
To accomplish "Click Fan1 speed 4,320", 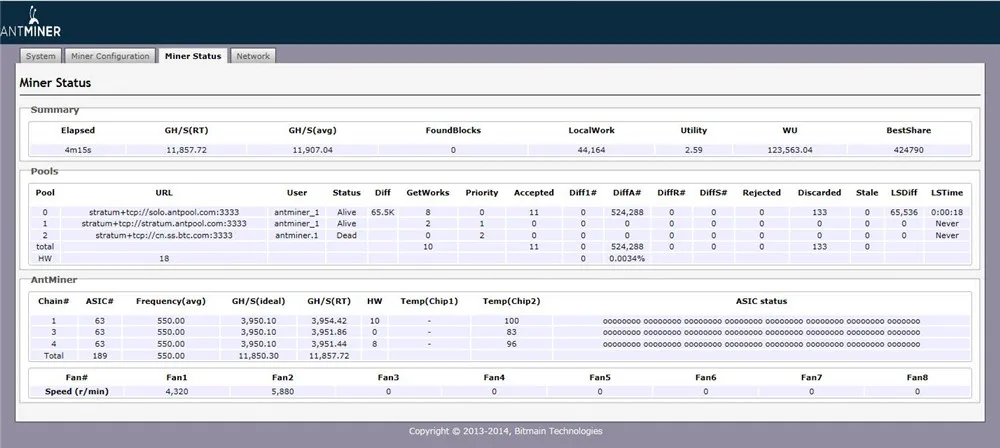I will pyautogui.click(x=177, y=391).
